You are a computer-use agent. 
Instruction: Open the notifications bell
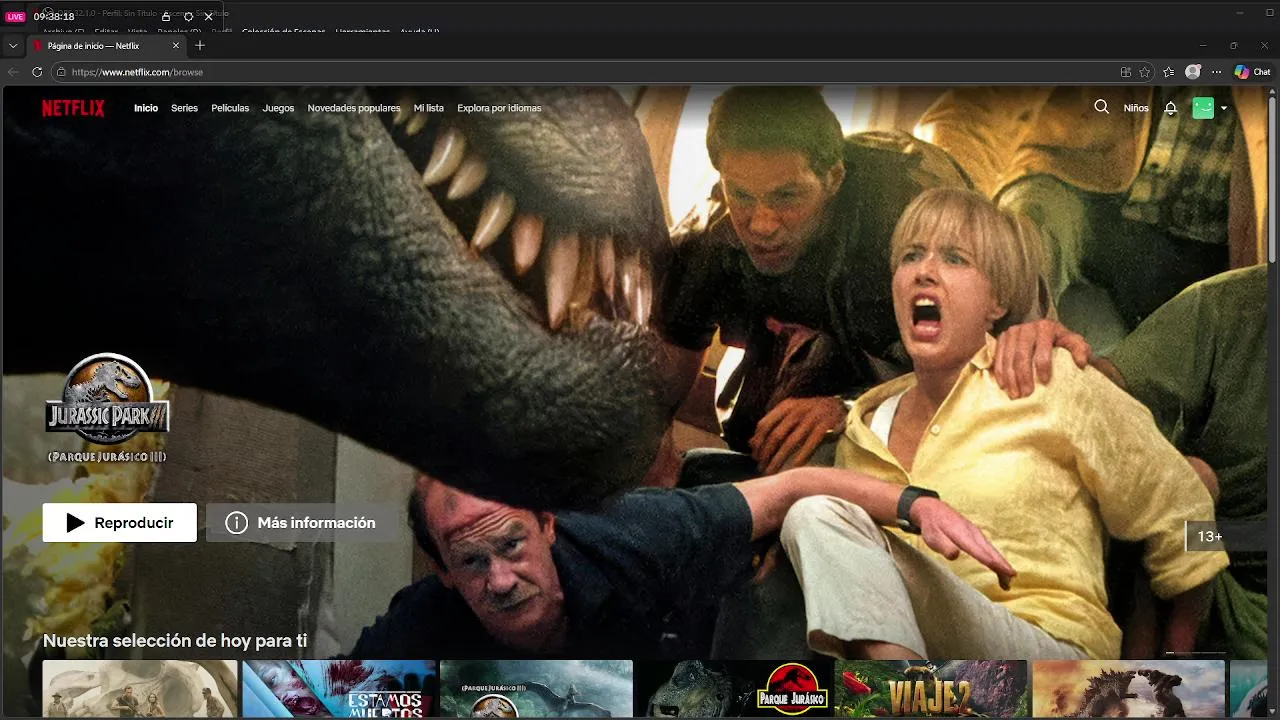coord(1171,108)
